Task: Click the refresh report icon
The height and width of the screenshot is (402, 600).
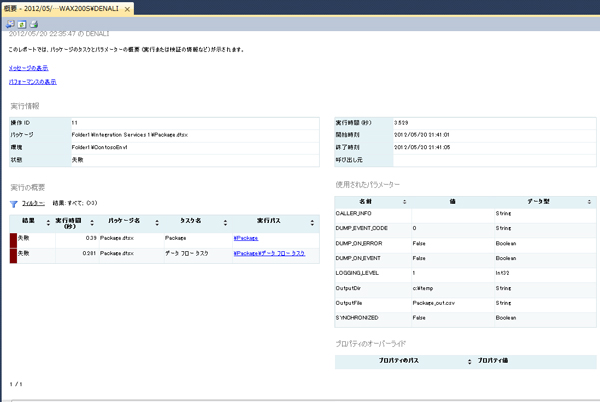Action: point(22,24)
